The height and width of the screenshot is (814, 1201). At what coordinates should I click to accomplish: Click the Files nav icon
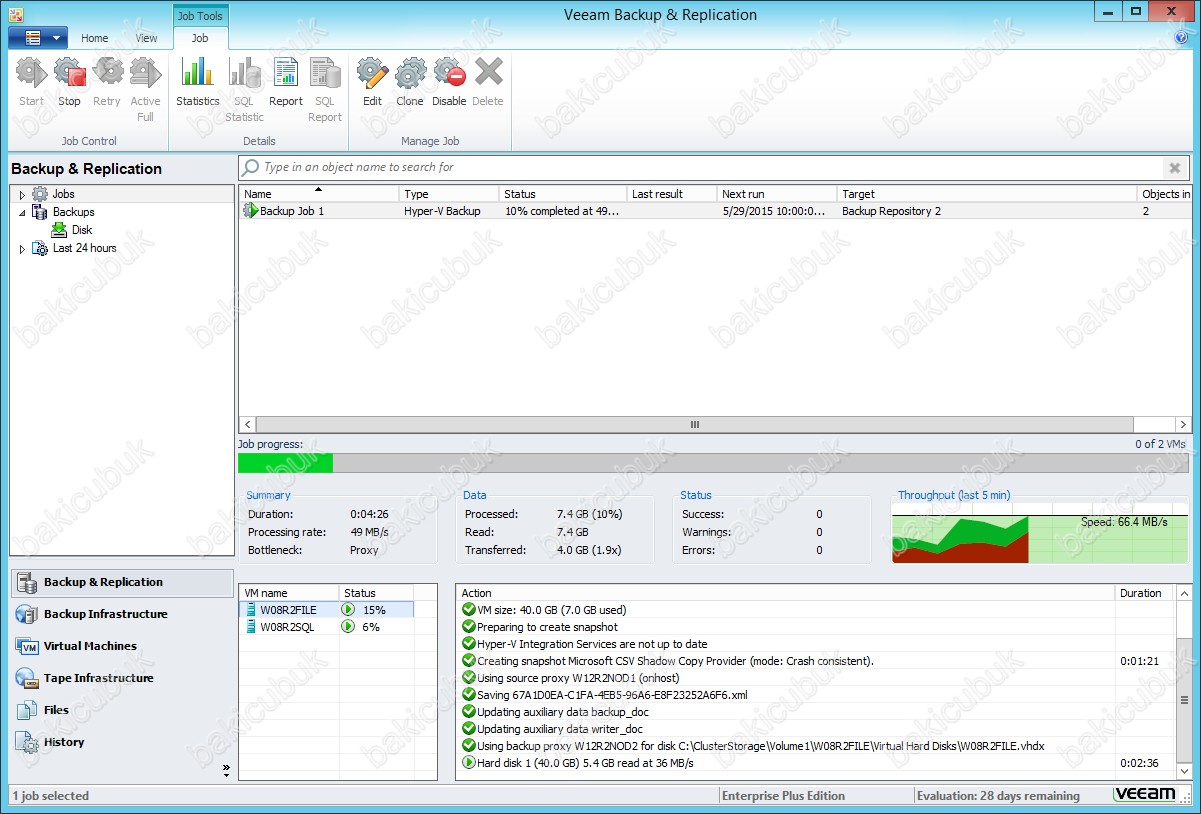28,710
